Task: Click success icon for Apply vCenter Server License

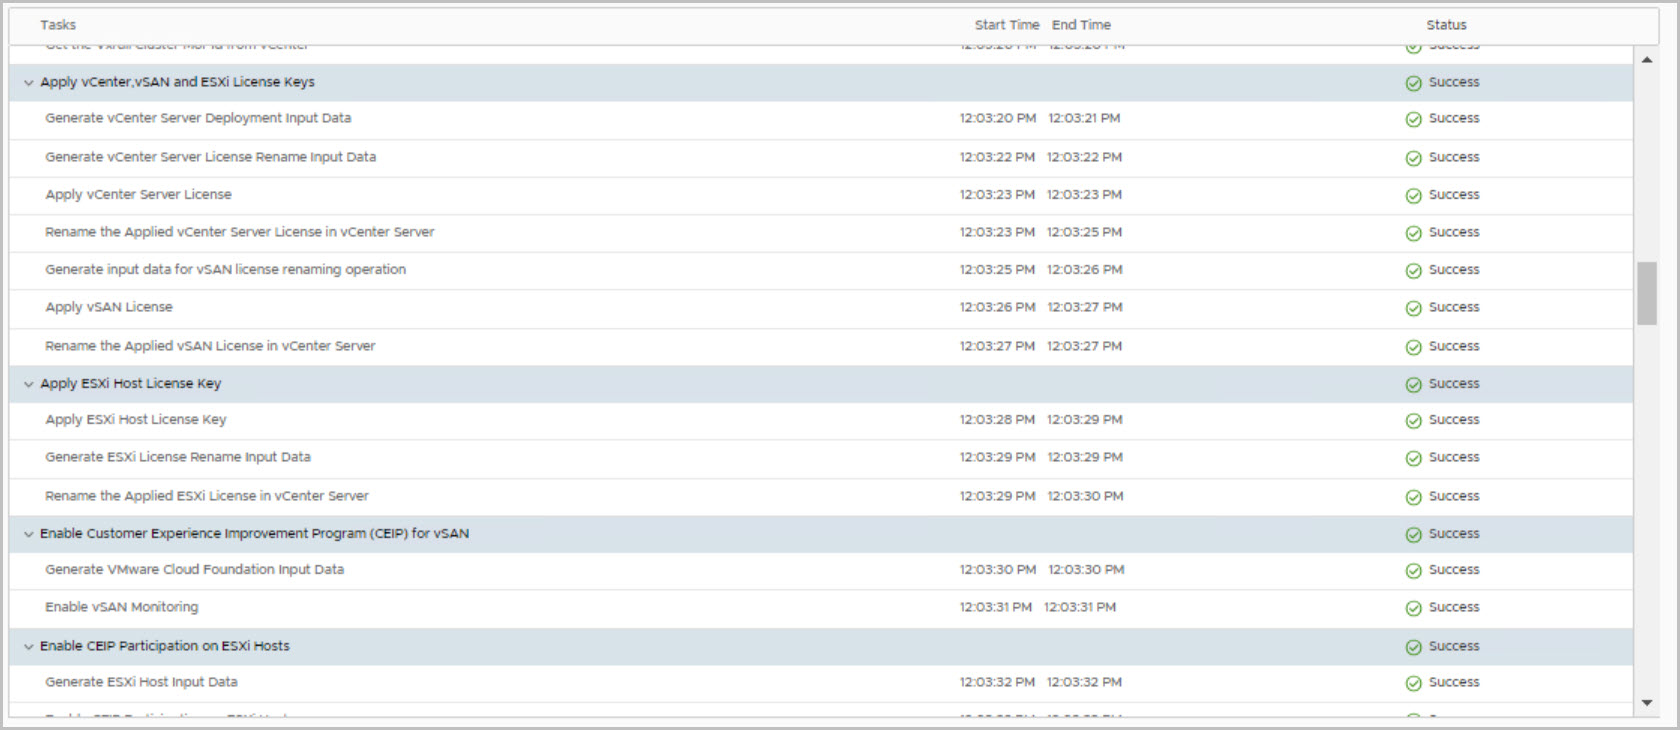Action: click(1413, 196)
